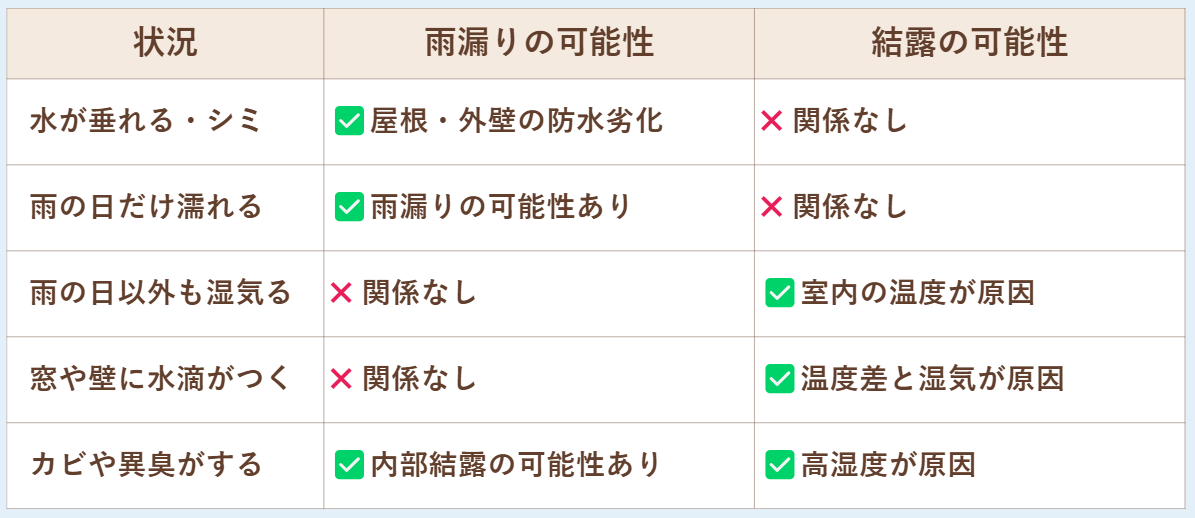Screen dimensions: 1195x518
Task: Click the 水が垂れる・シミ row label
Action: point(146,122)
